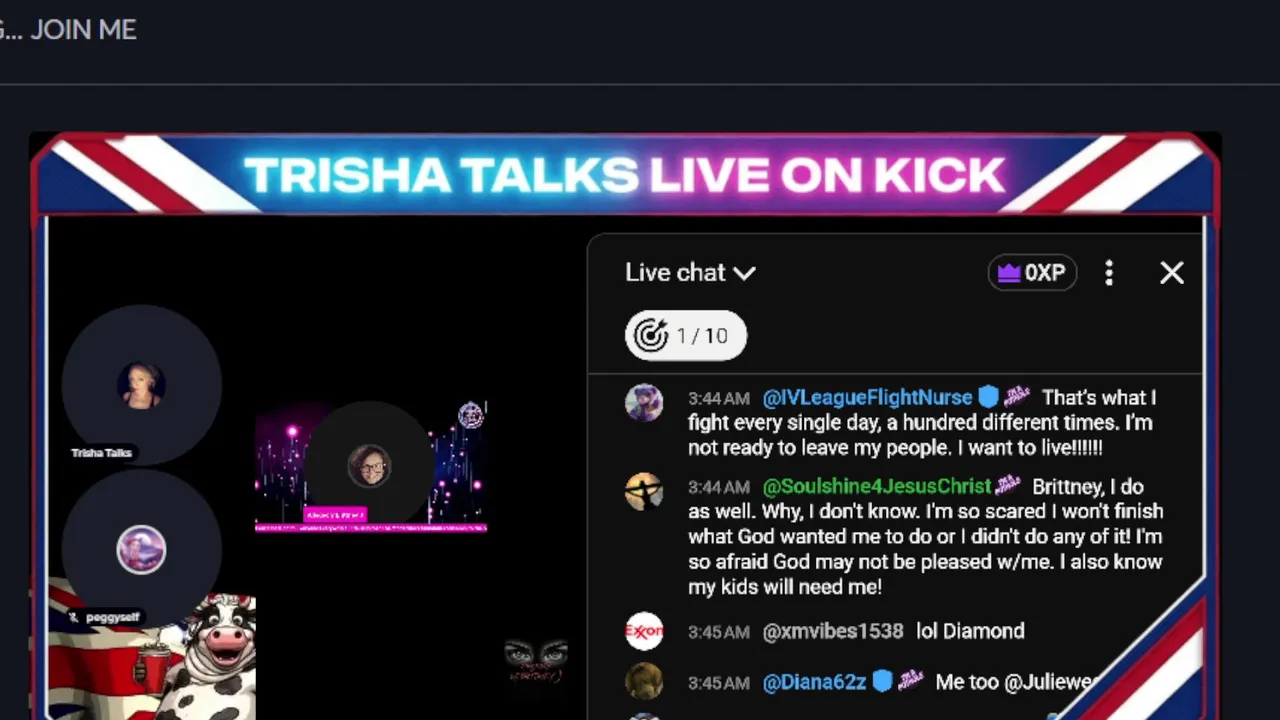Screen dimensions: 1280x720
Task: Select the Exxon logo avatar of xmvibes1538
Action: coord(644,632)
